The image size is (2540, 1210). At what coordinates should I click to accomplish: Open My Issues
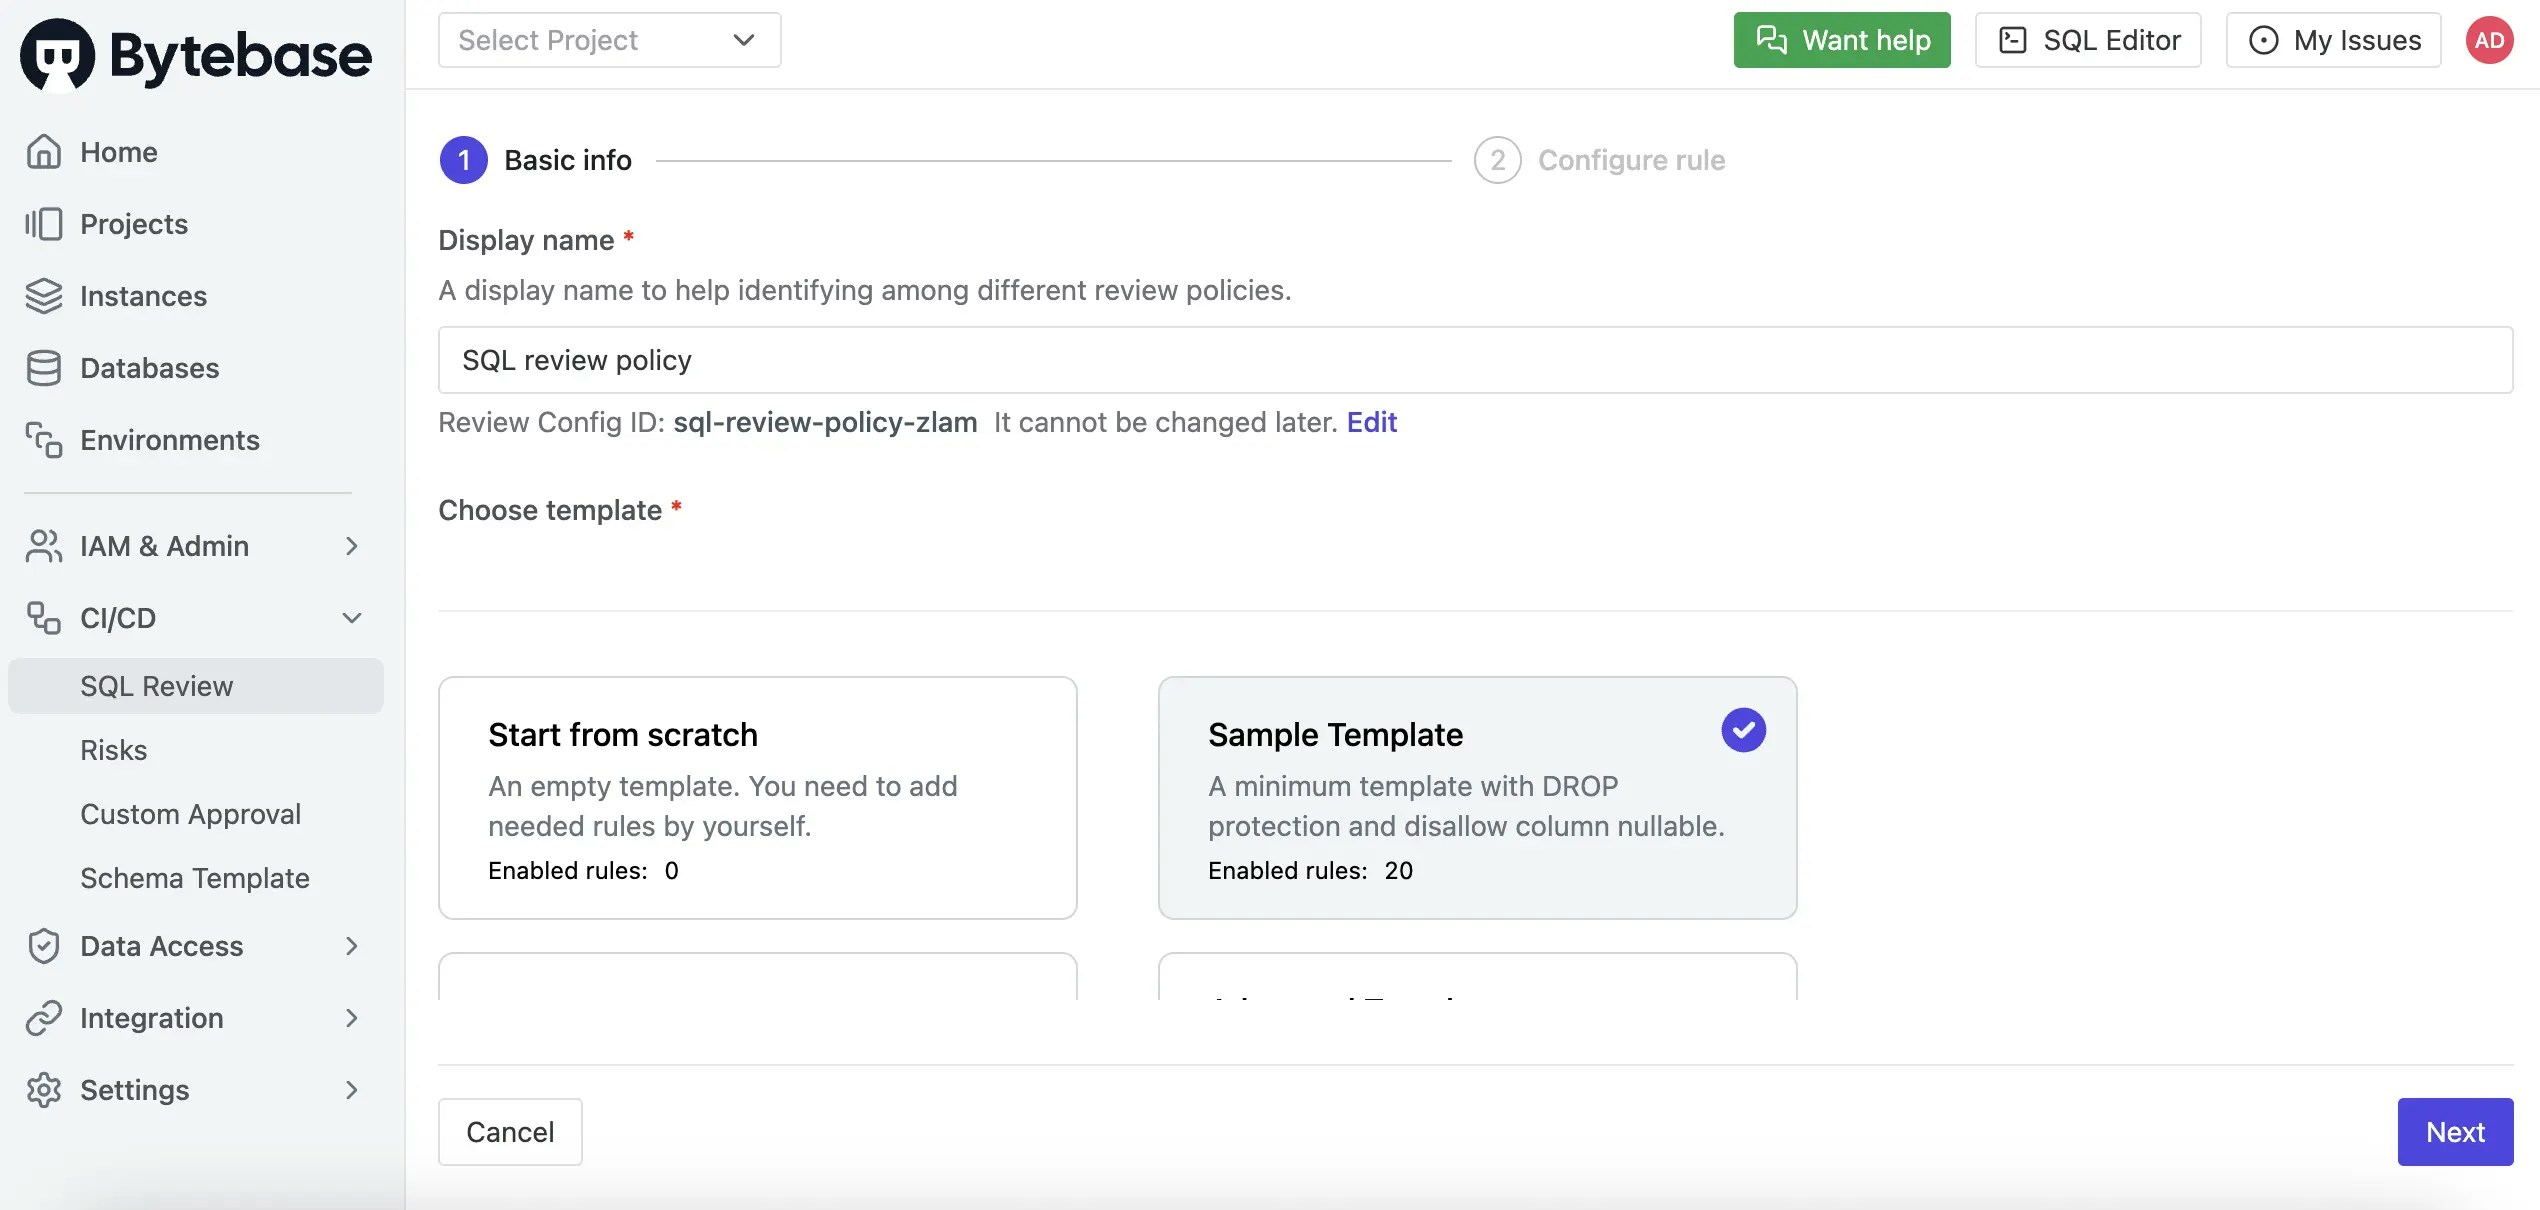tap(2334, 40)
